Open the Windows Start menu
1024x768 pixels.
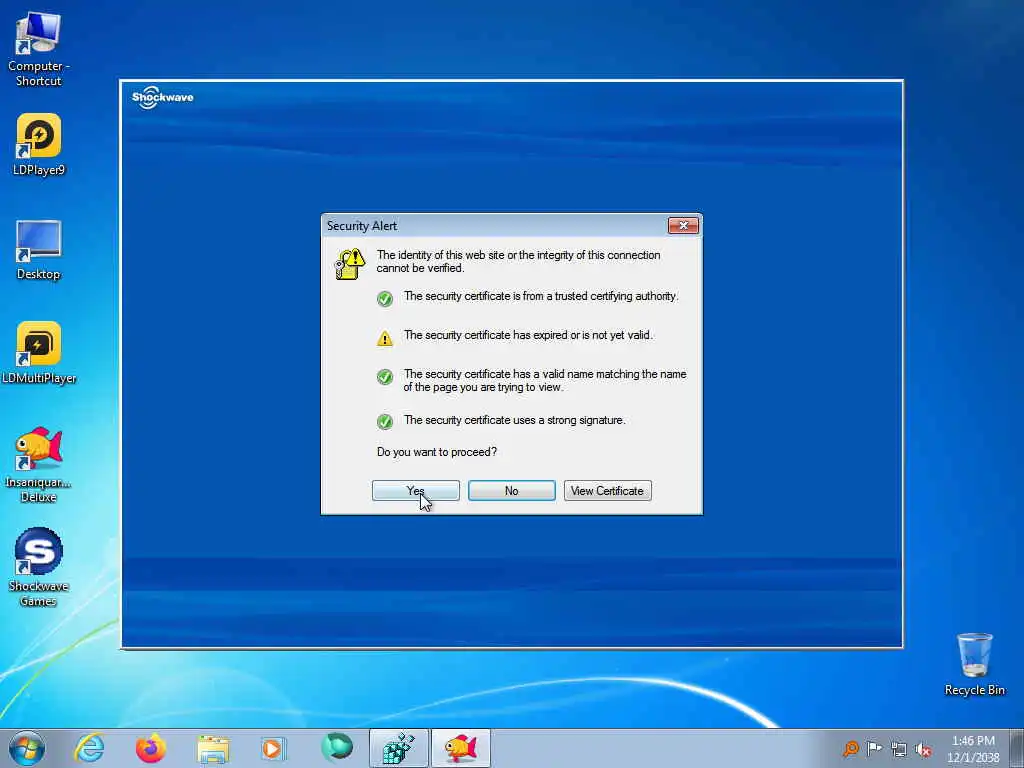(27, 748)
